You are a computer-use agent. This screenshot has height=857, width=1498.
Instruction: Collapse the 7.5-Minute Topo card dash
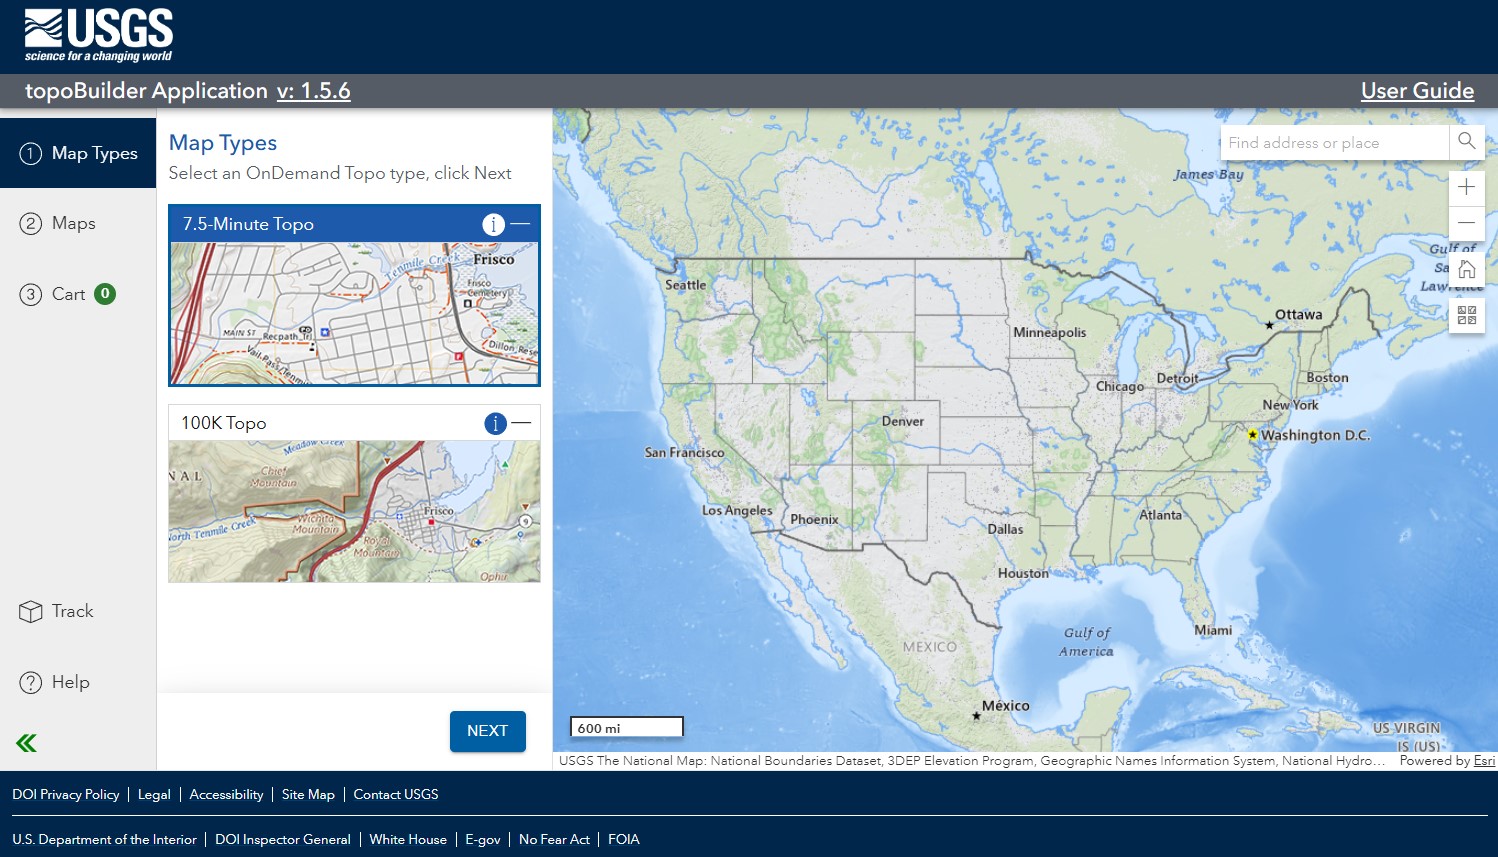coord(520,224)
